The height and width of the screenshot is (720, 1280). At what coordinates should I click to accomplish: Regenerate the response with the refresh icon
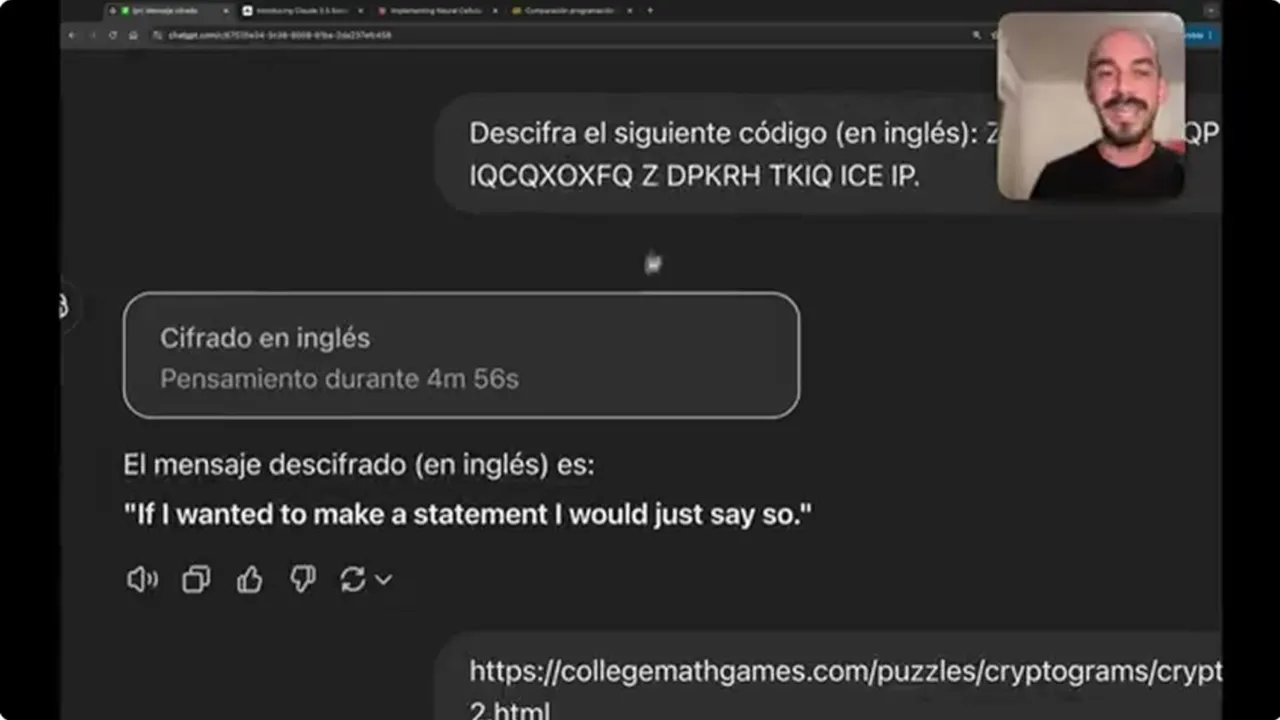[x=352, y=579]
